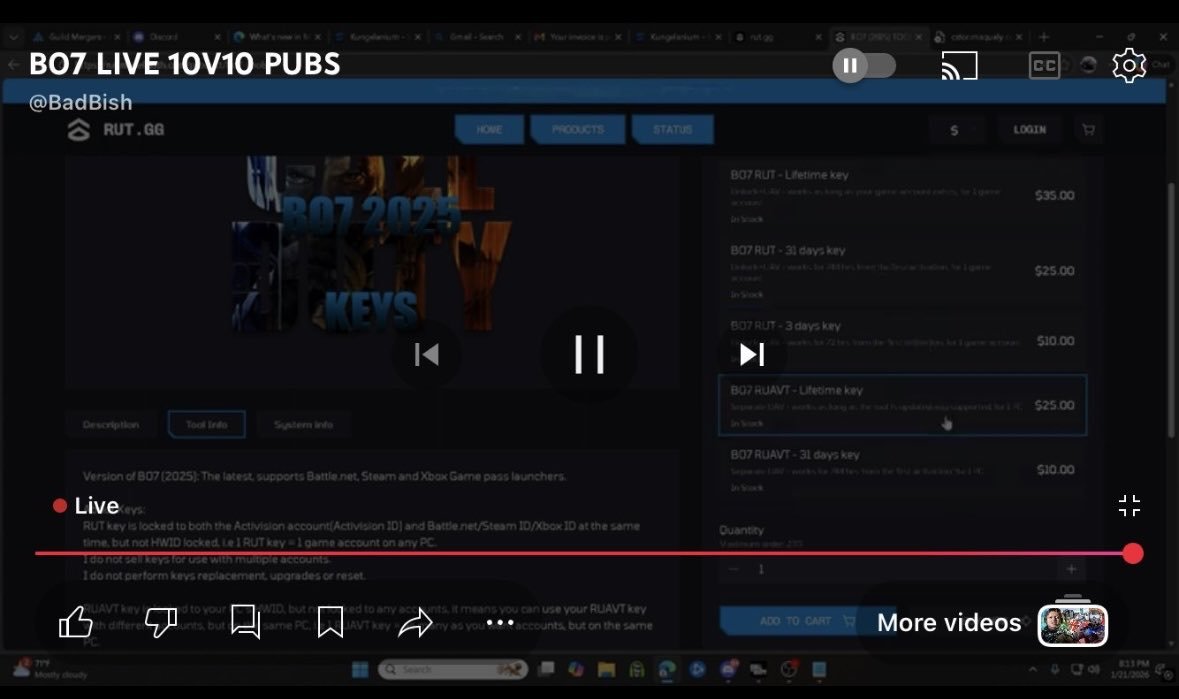Open PRODUCTS in the RUT.GG nav bar
This screenshot has height=699, width=1179.
(577, 129)
